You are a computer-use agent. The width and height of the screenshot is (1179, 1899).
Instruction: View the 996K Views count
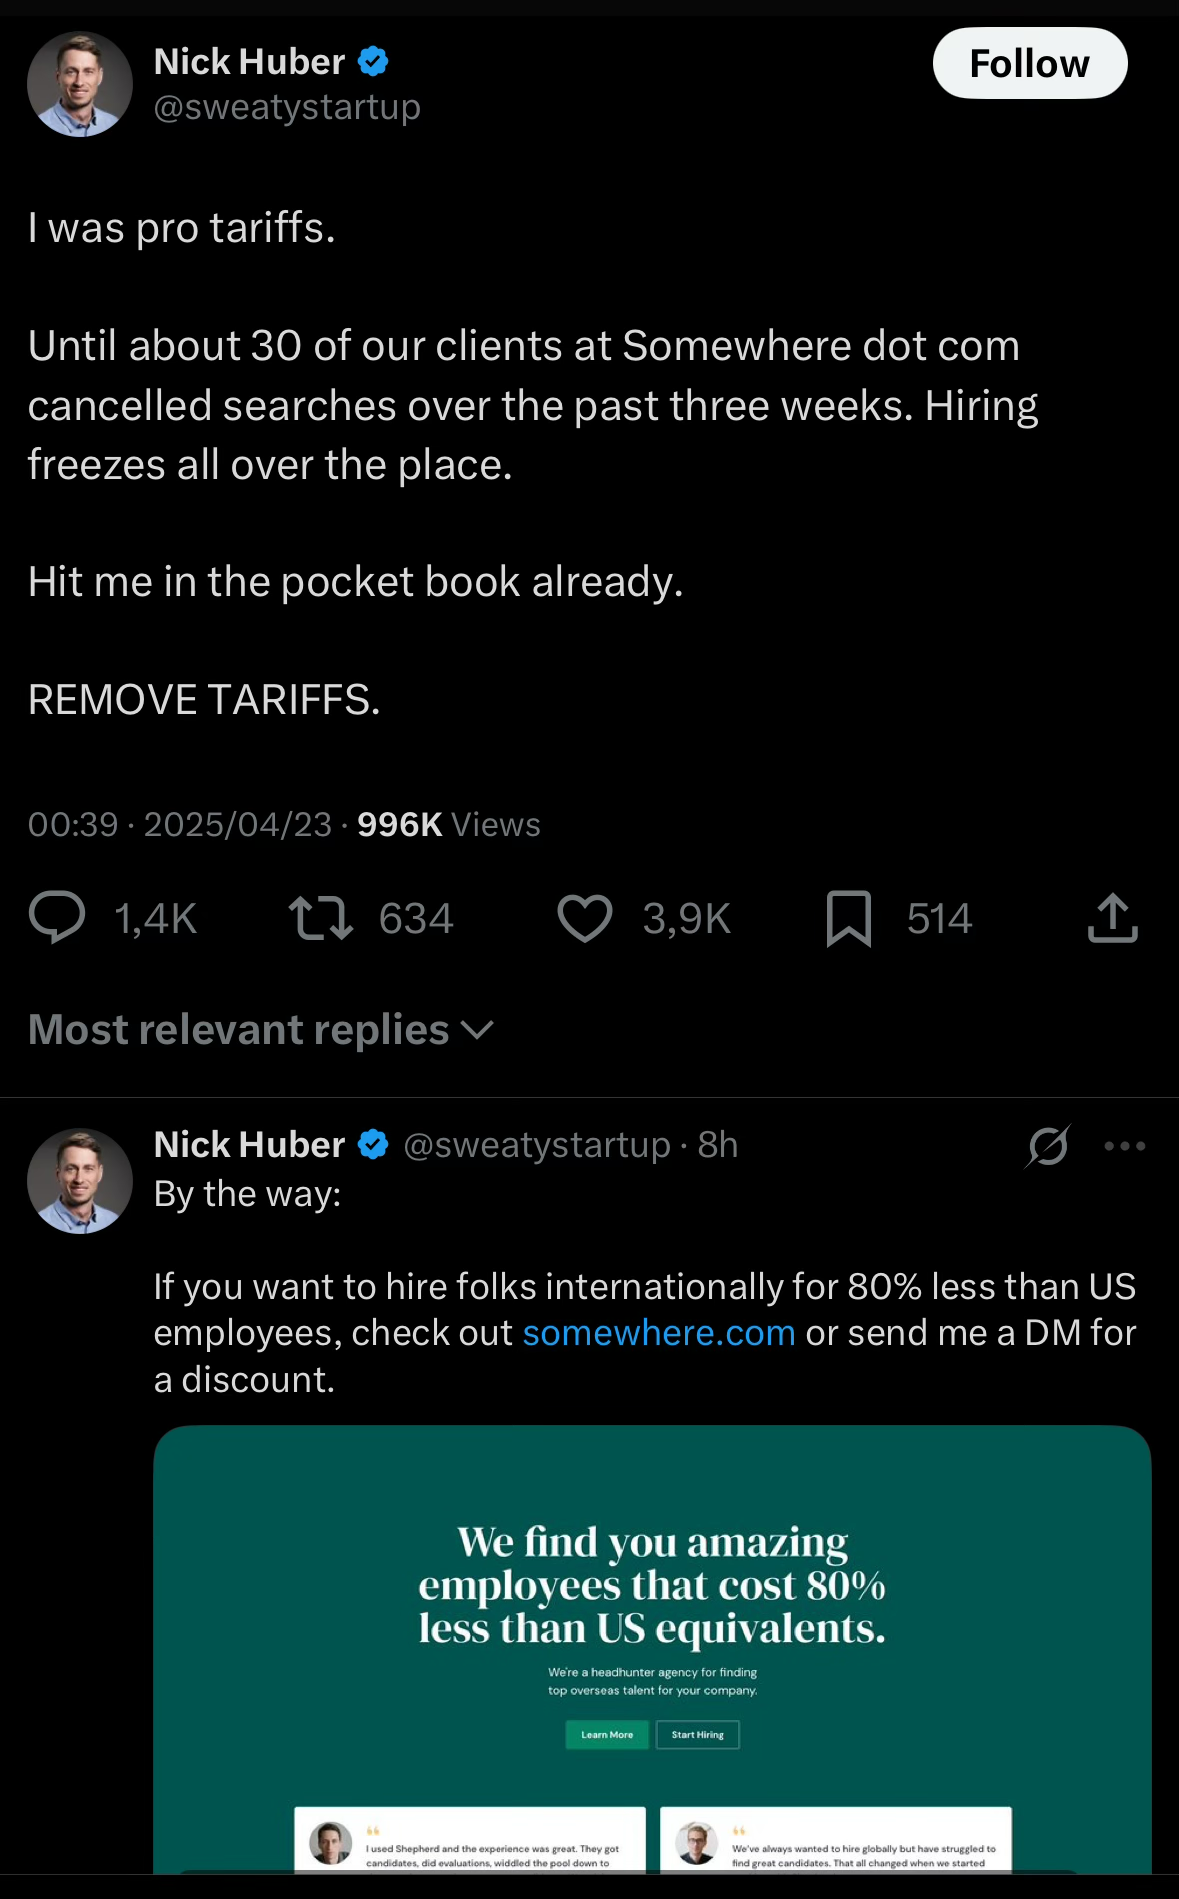click(448, 824)
